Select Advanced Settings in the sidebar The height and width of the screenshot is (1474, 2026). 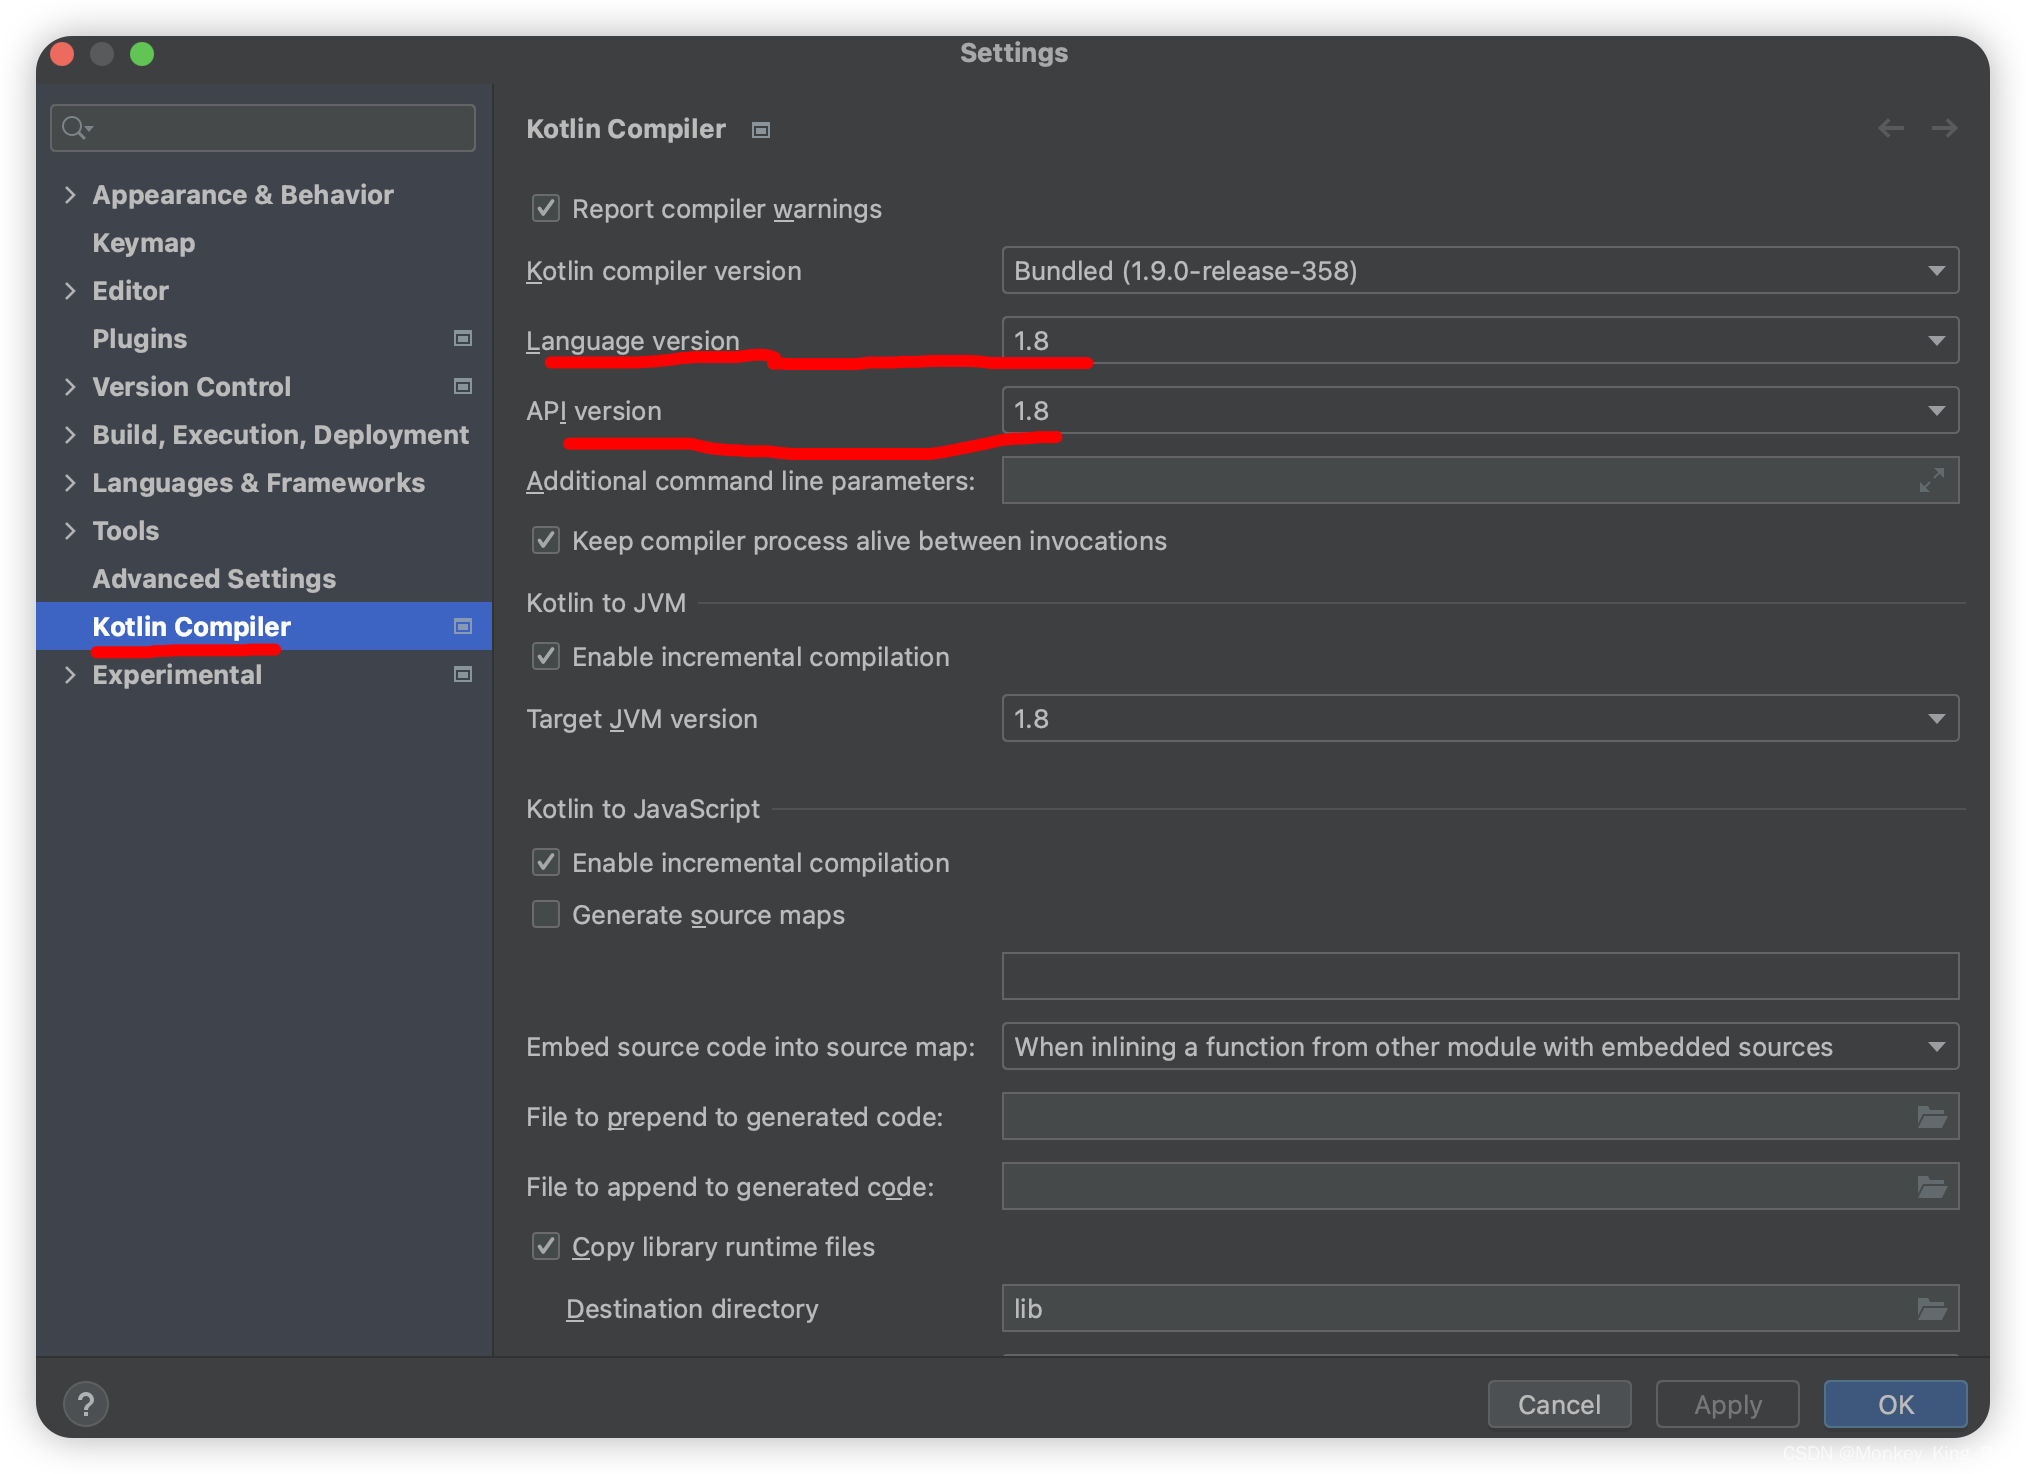tap(213, 578)
